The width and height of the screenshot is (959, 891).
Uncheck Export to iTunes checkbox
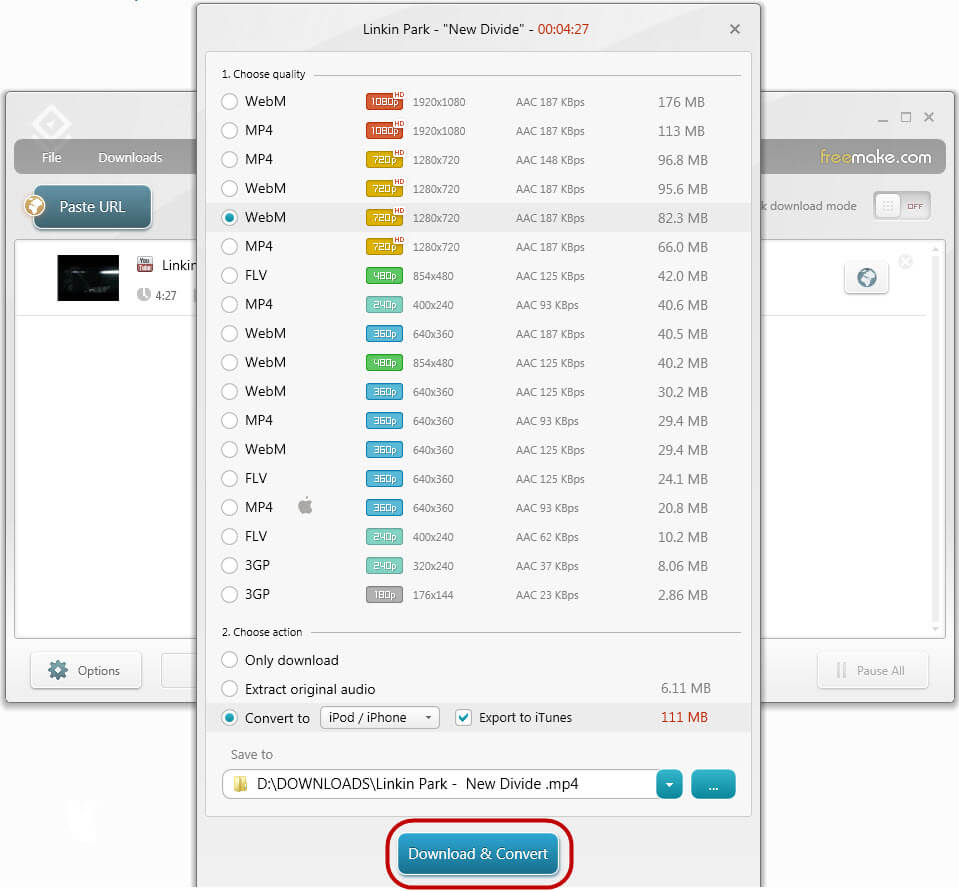coord(463,718)
